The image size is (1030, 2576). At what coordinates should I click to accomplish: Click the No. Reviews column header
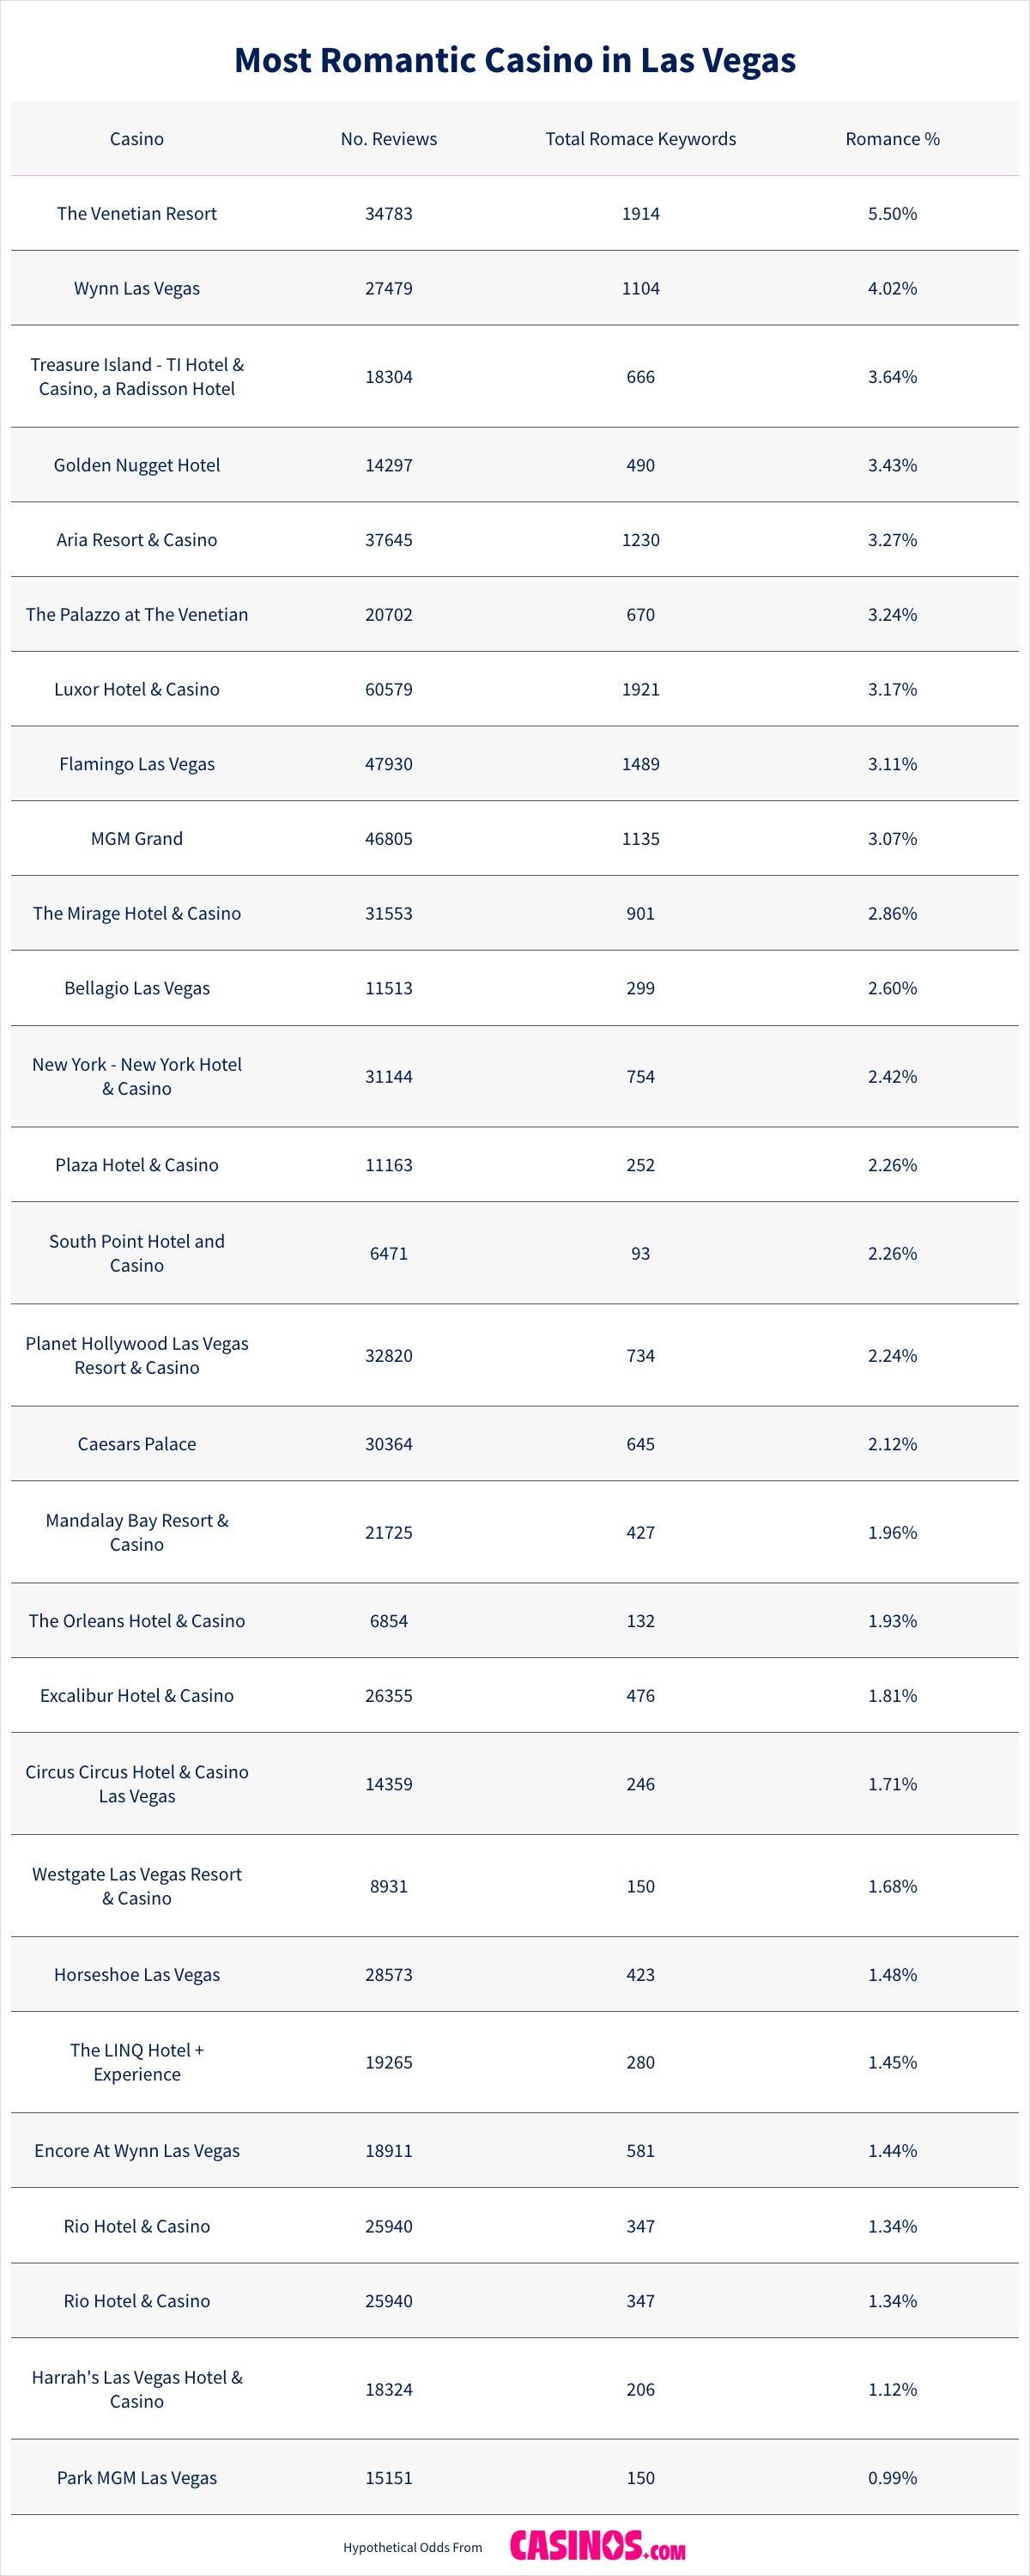(388, 139)
